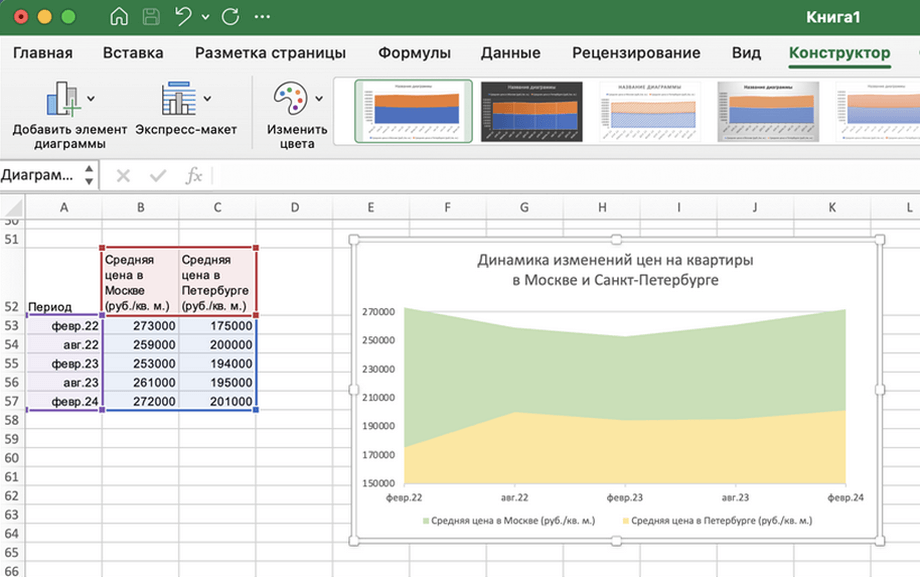The image size is (920, 577).
Task: Select the first white chart style thumbnail
Action: coord(414,112)
